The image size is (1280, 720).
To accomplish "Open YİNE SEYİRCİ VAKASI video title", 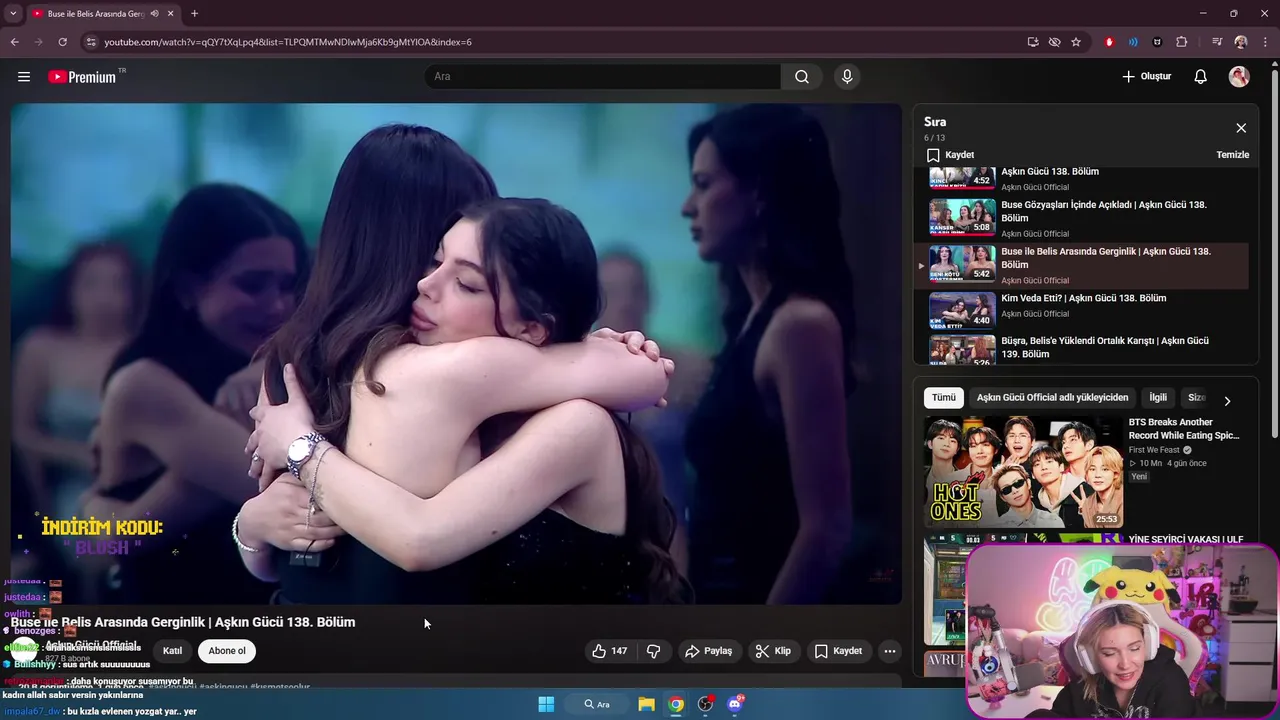I will coord(1187,539).
